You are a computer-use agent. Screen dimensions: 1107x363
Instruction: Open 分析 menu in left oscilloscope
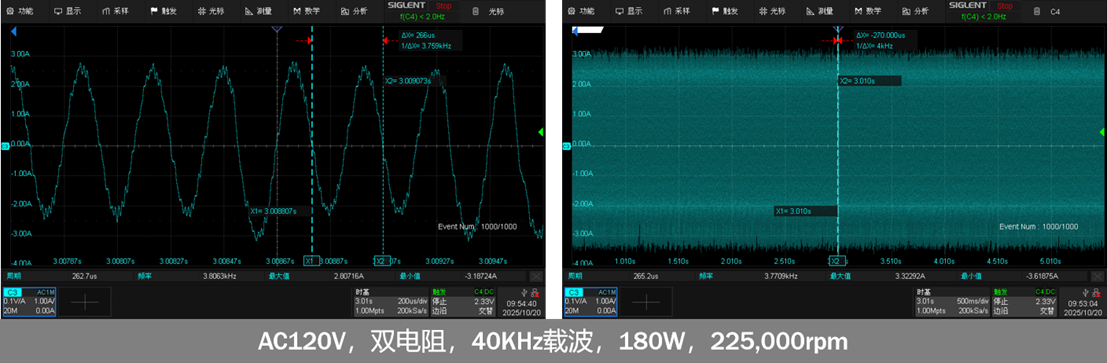point(354,11)
